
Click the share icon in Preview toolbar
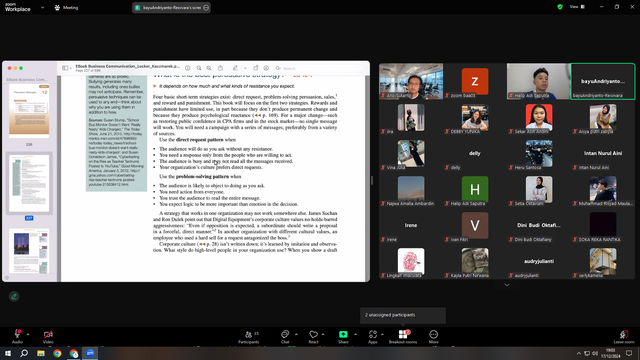pyautogui.click(x=220, y=68)
